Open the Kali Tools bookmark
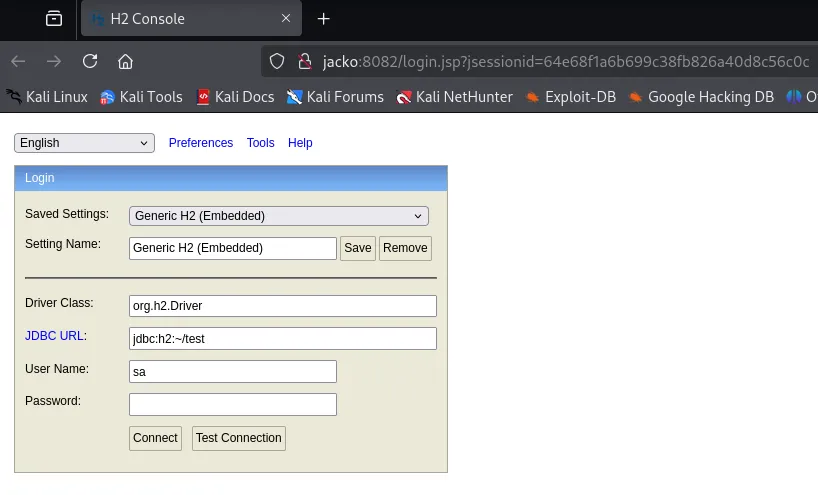 coord(141,97)
